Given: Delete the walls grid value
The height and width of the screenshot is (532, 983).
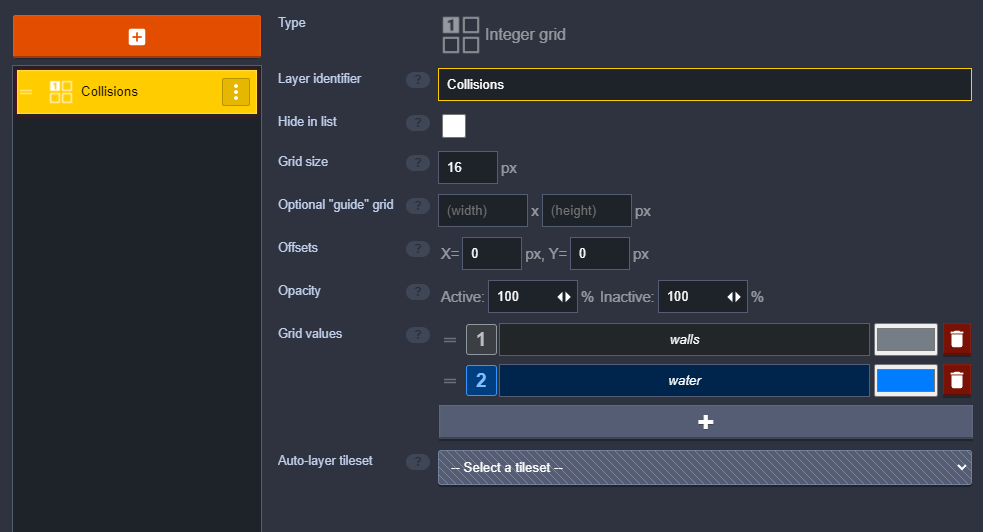Looking at the screenshot, I should pyautogui.click(x=957, y=339).
